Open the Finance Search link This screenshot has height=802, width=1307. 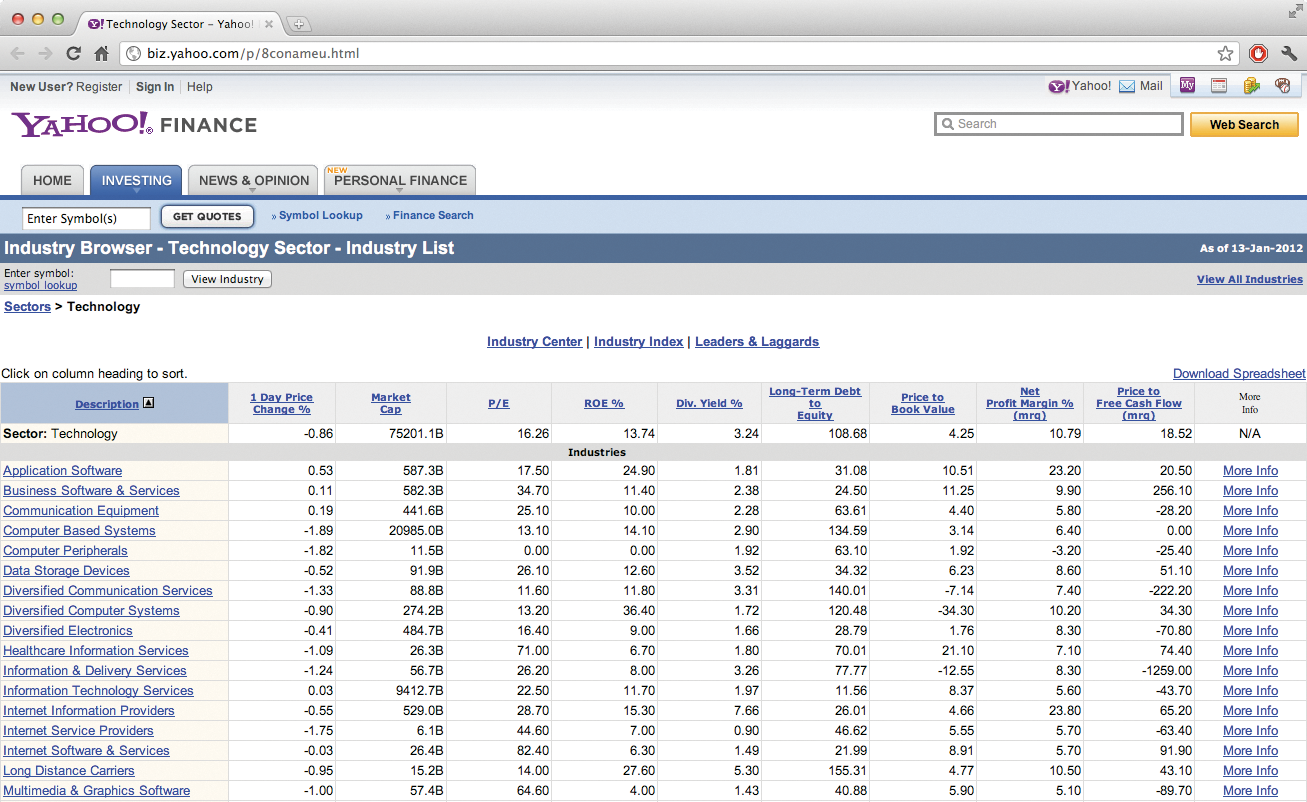[x=433, y=215]
